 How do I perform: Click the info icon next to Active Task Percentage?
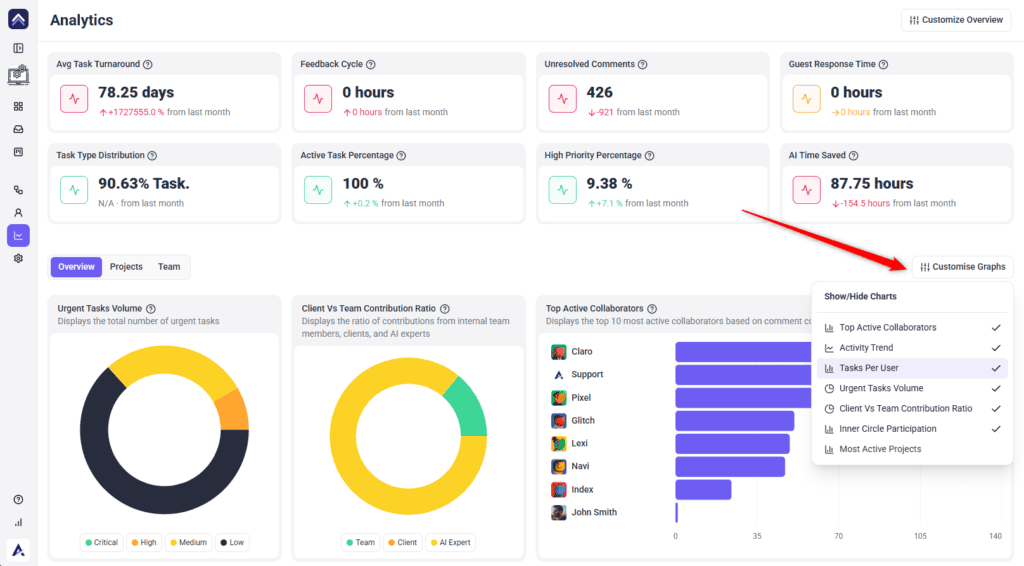(x=402, y=155)
